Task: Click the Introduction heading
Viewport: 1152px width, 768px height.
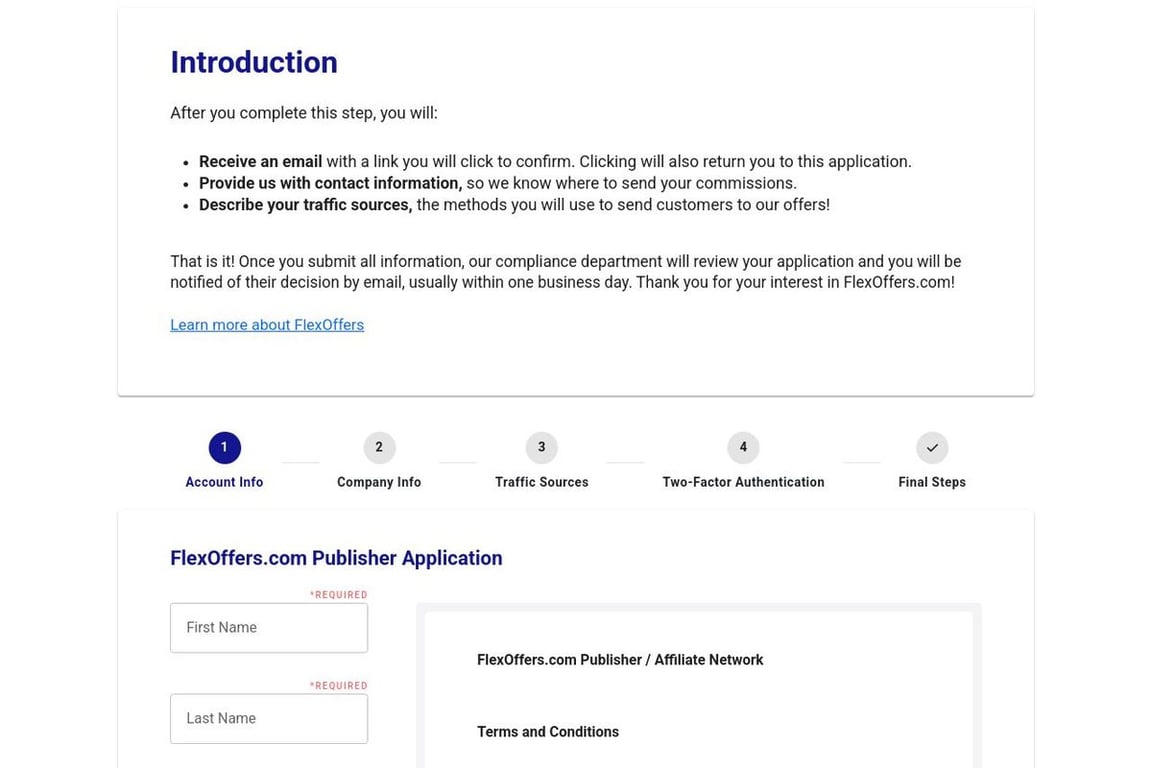Action: pos(253,62)
